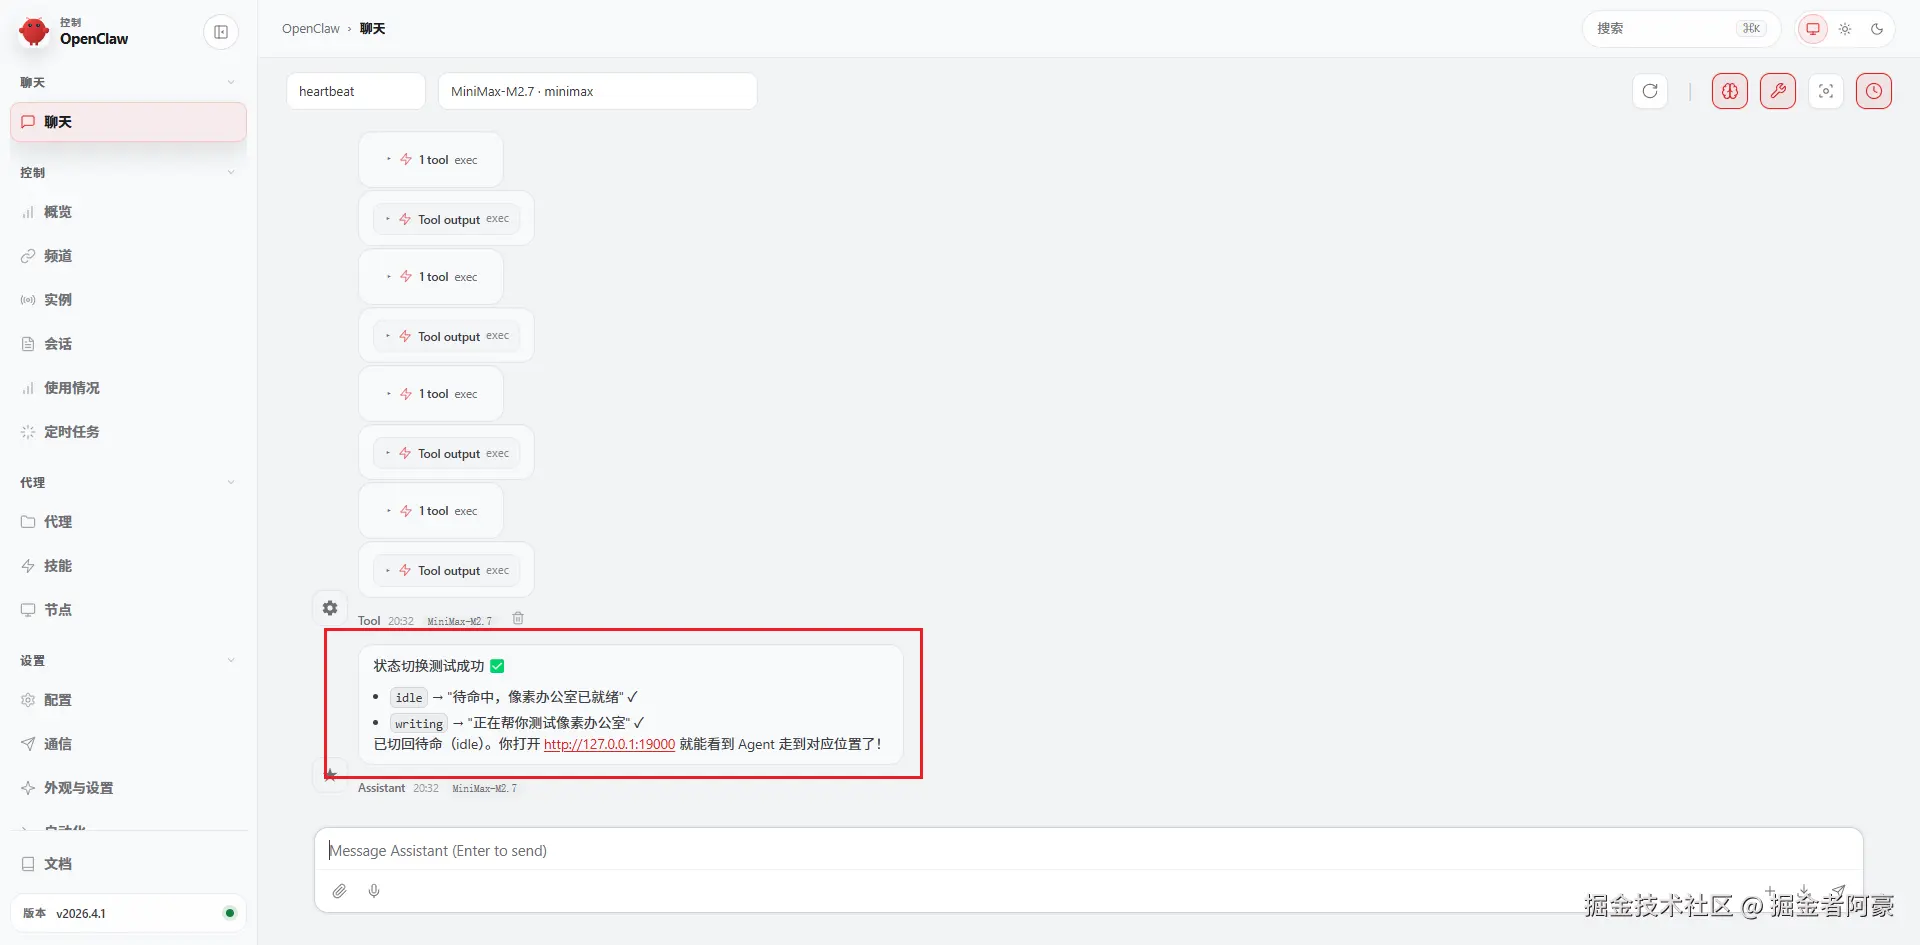The height and width of the screenshot is (945, 1920).
Task: Open the 会话 sessions page
Action: [128, 344]
